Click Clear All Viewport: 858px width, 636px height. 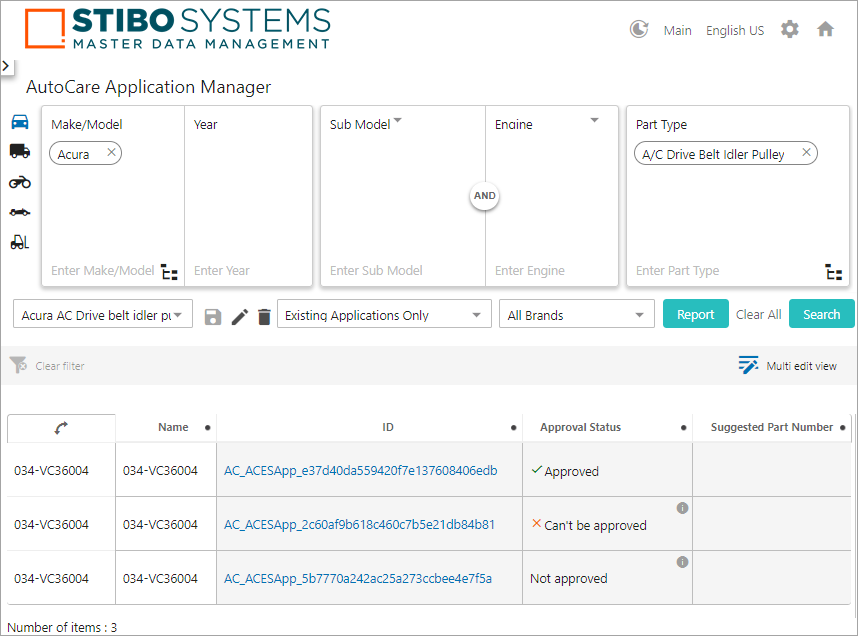758,315
